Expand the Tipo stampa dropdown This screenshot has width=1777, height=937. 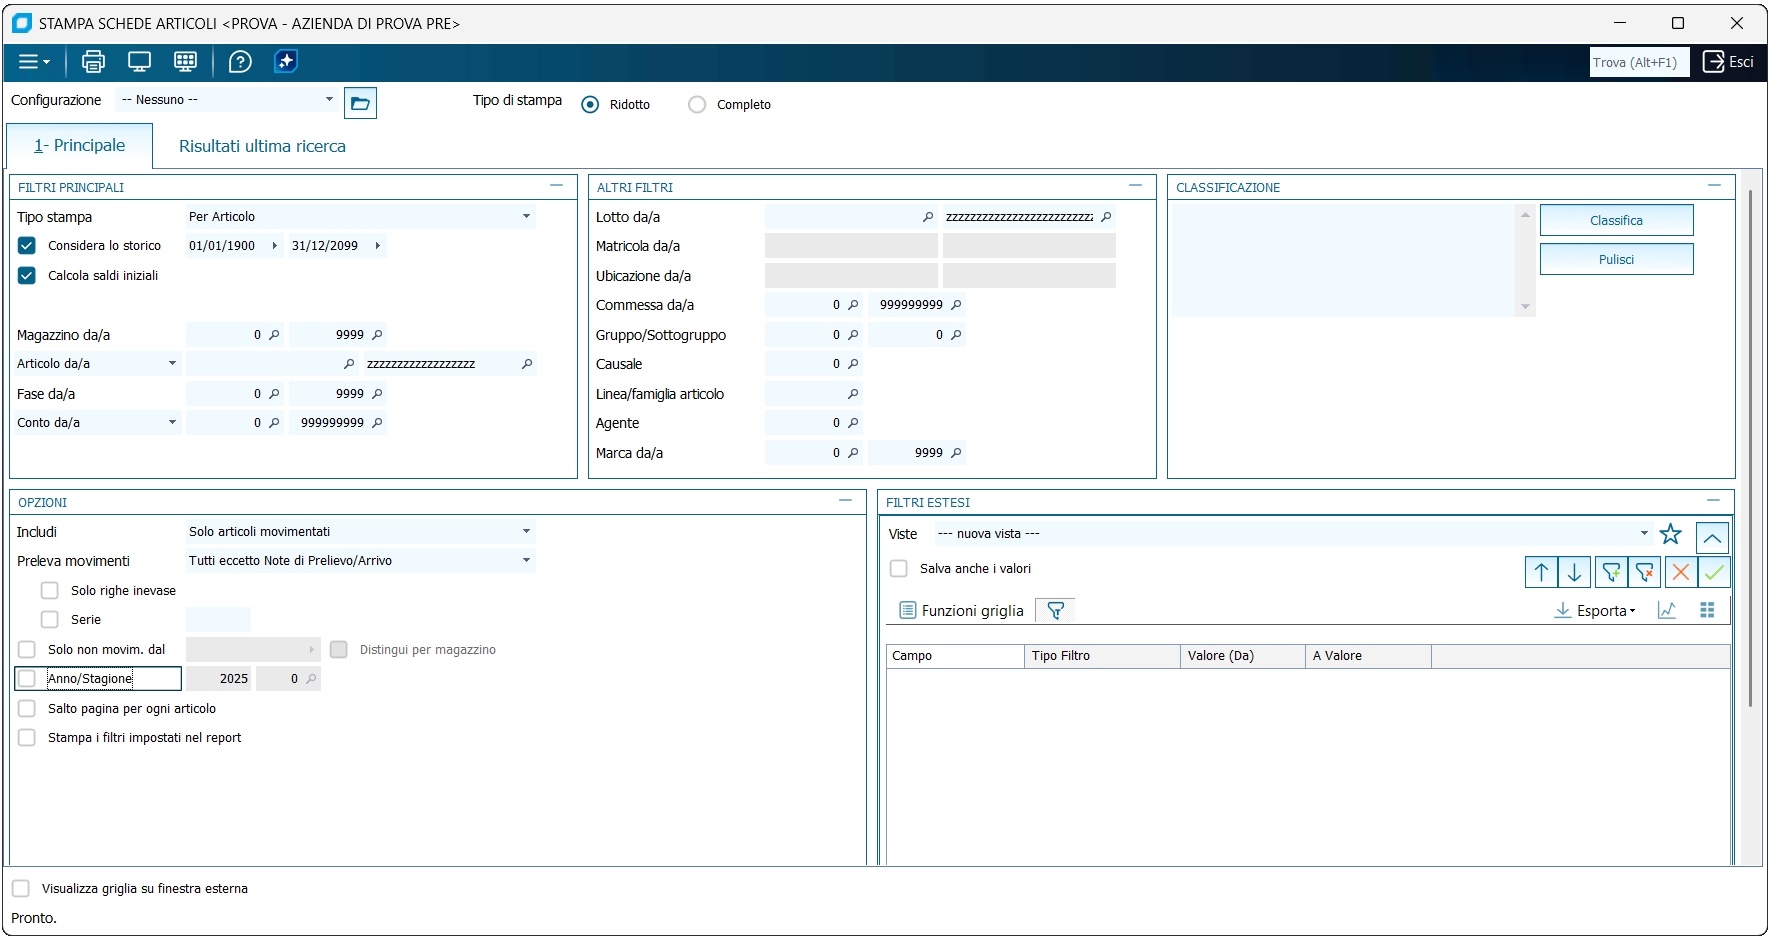[526, 217]
